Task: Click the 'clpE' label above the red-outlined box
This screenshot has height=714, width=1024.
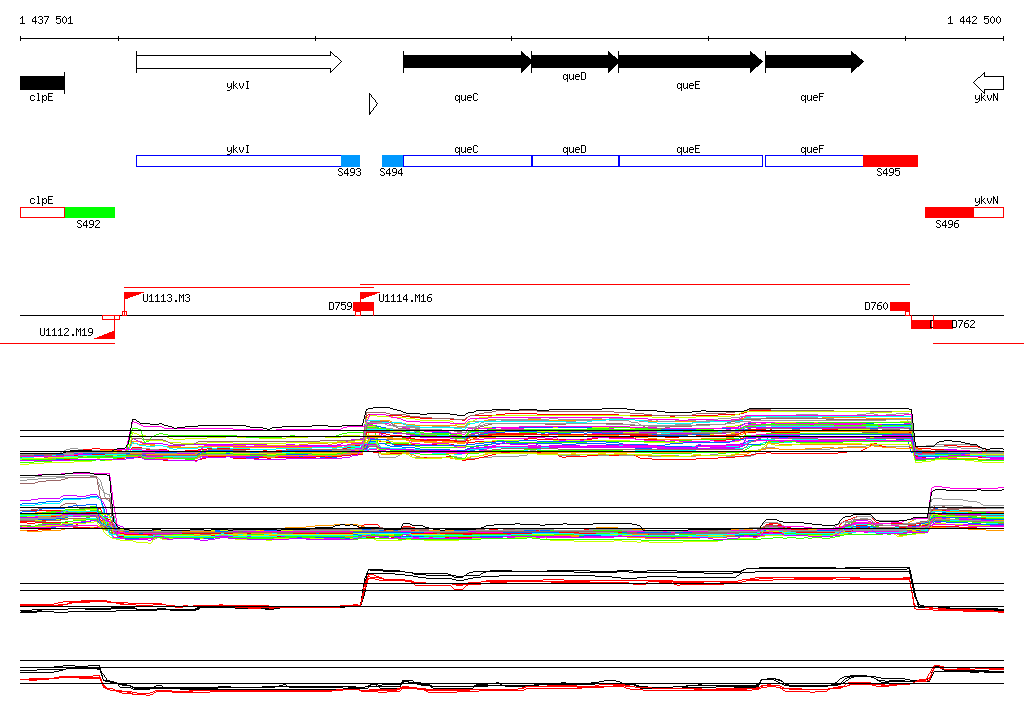Action: [41, 200]
